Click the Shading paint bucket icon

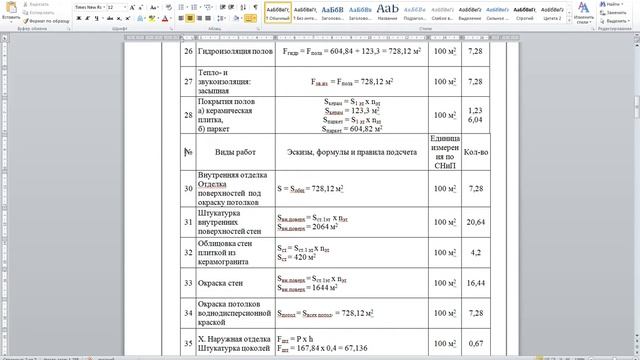point(236,18)
